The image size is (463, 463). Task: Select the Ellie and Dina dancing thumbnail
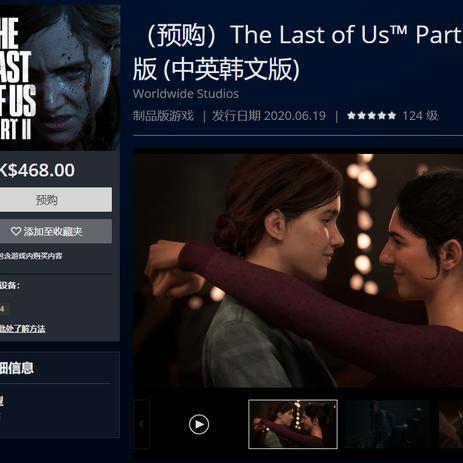pos(293,424)
